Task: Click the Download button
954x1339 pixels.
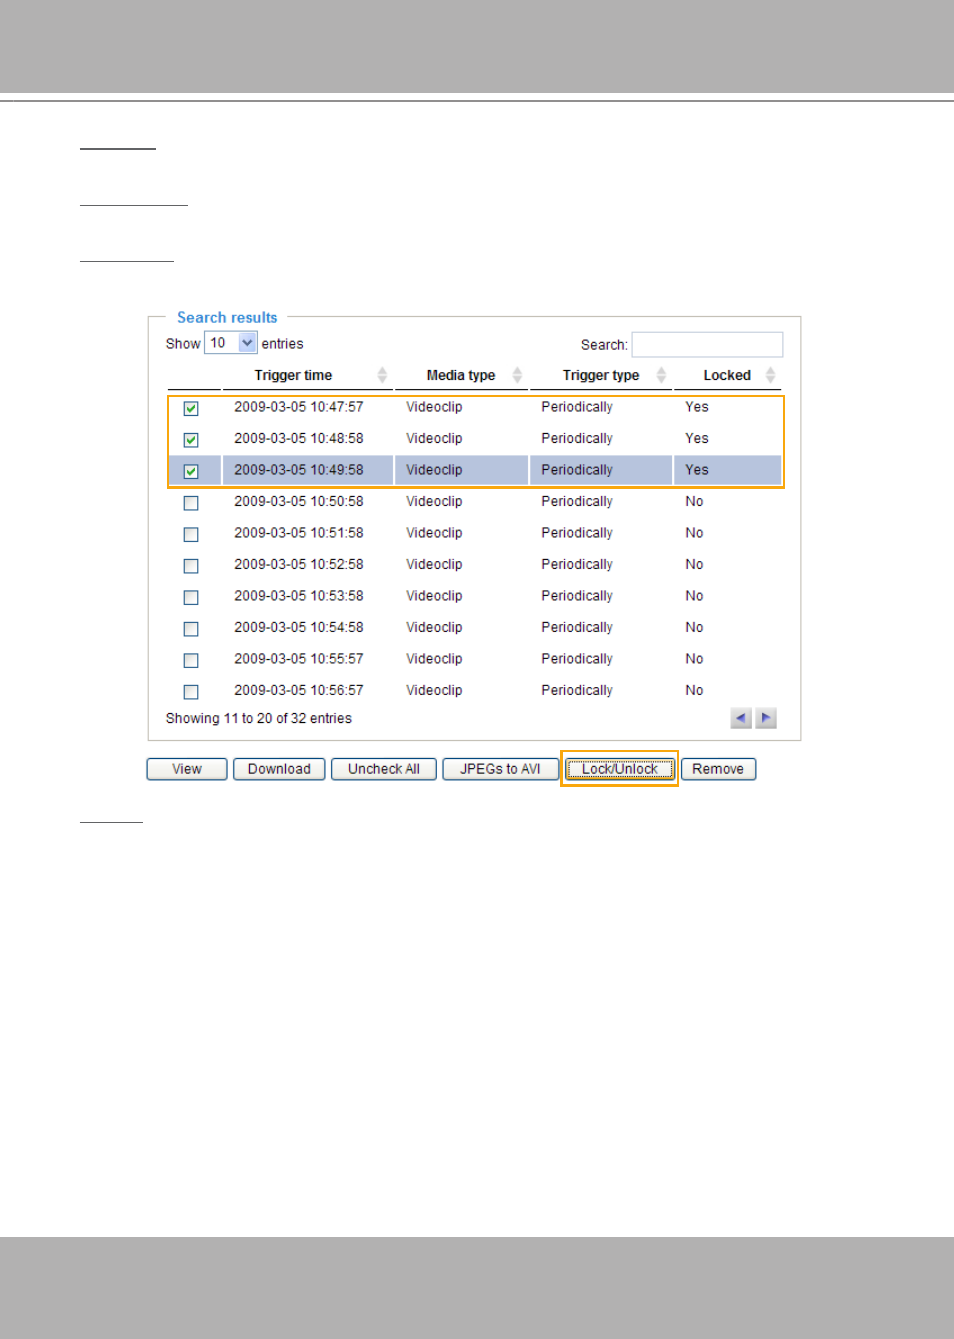Action: point(279,769)
